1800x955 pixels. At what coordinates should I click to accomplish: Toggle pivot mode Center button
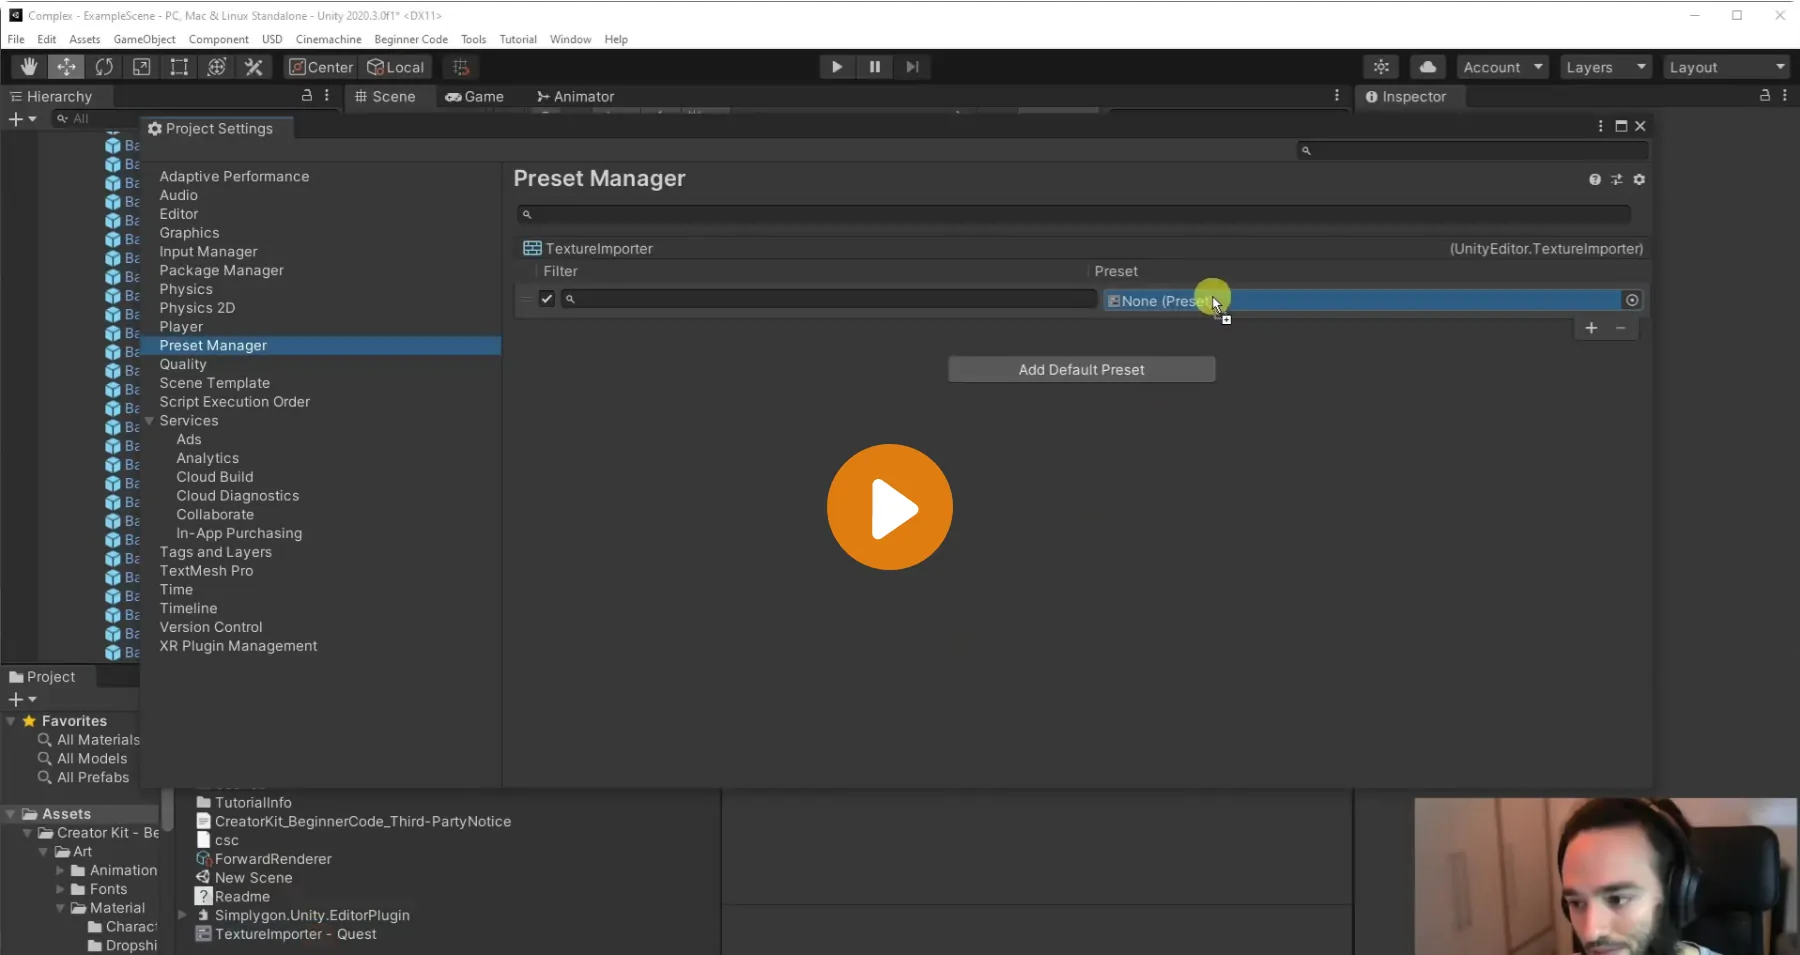coord(321,67)
